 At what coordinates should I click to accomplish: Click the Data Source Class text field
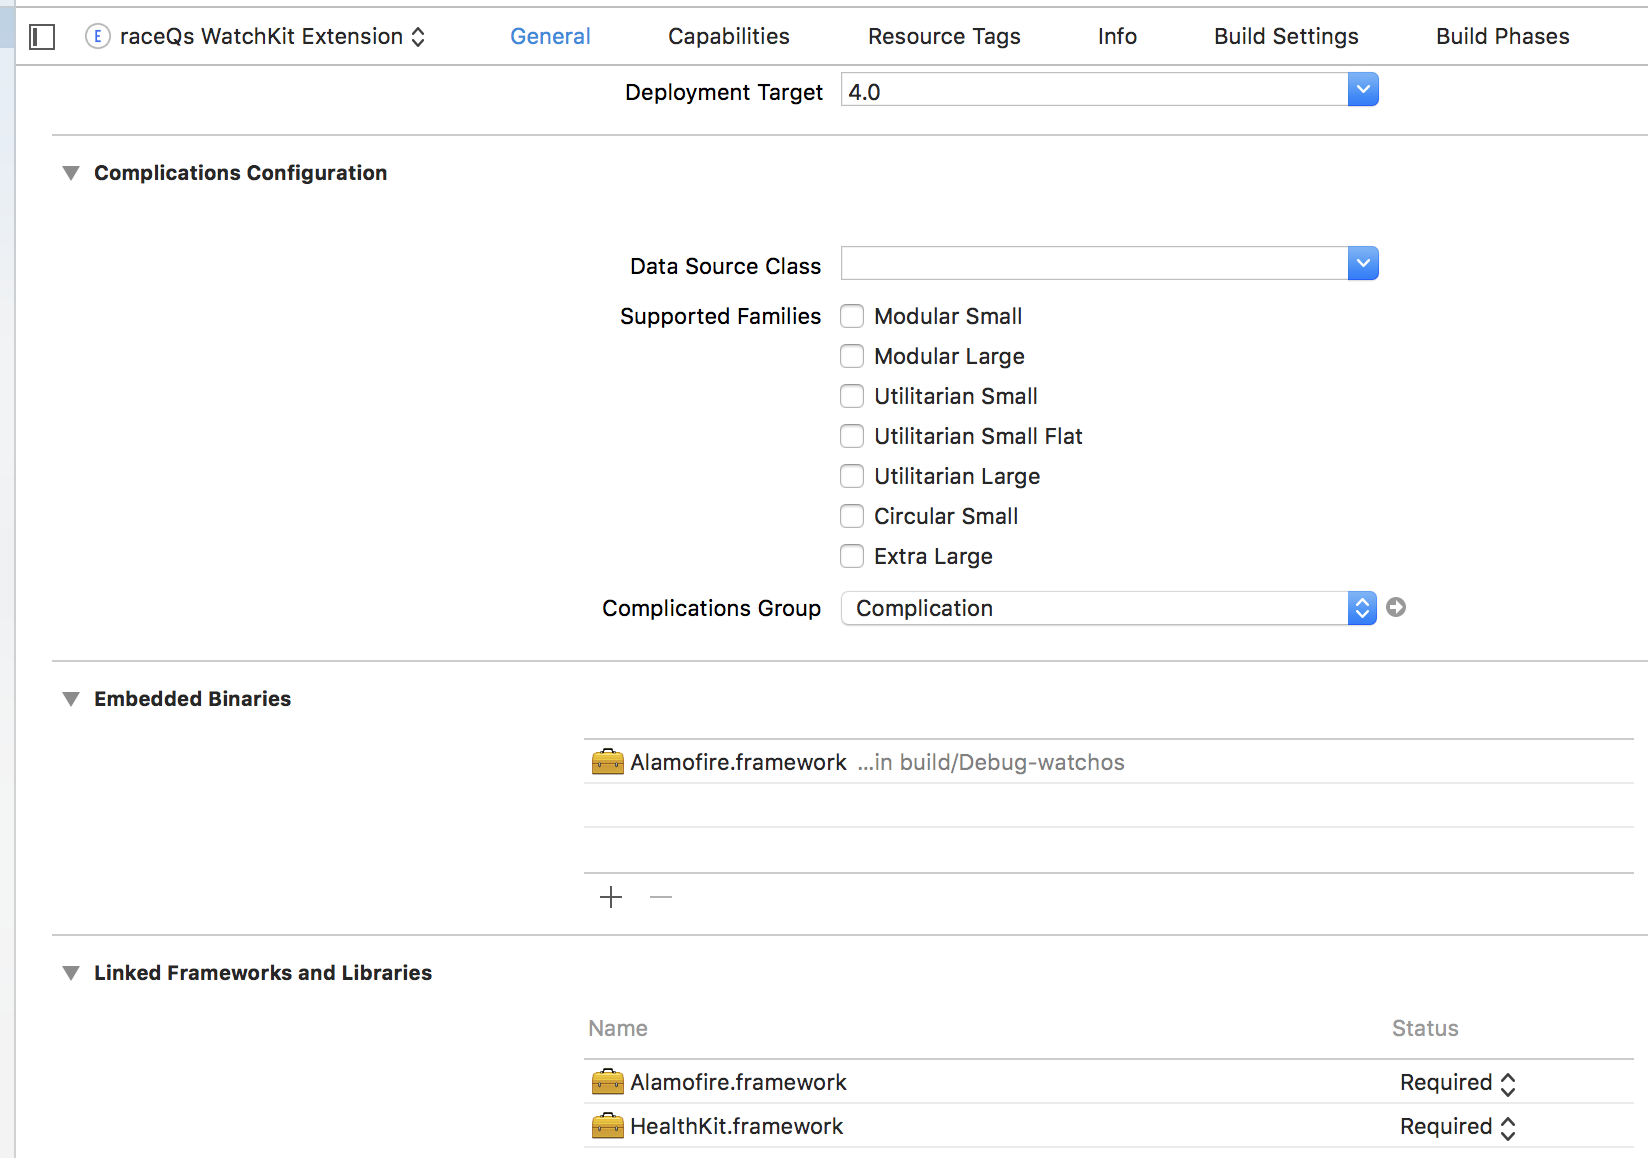point(1094,264)
